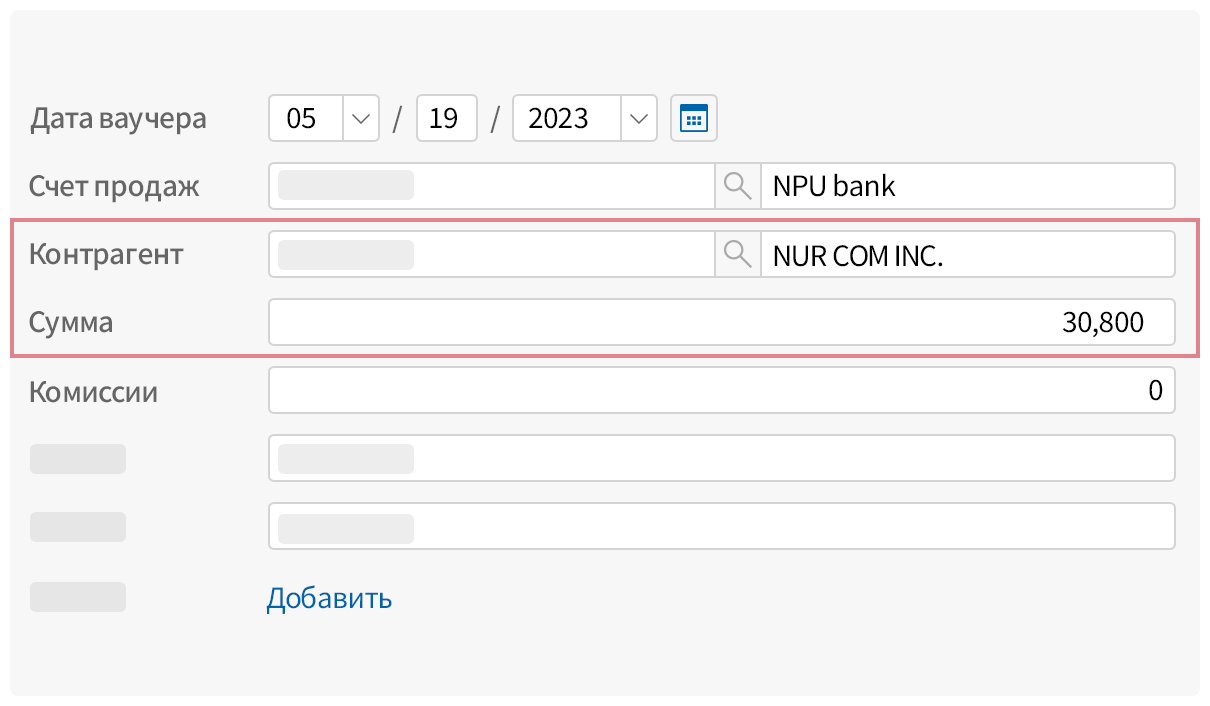Expand the year dropdown arrow

639,119
